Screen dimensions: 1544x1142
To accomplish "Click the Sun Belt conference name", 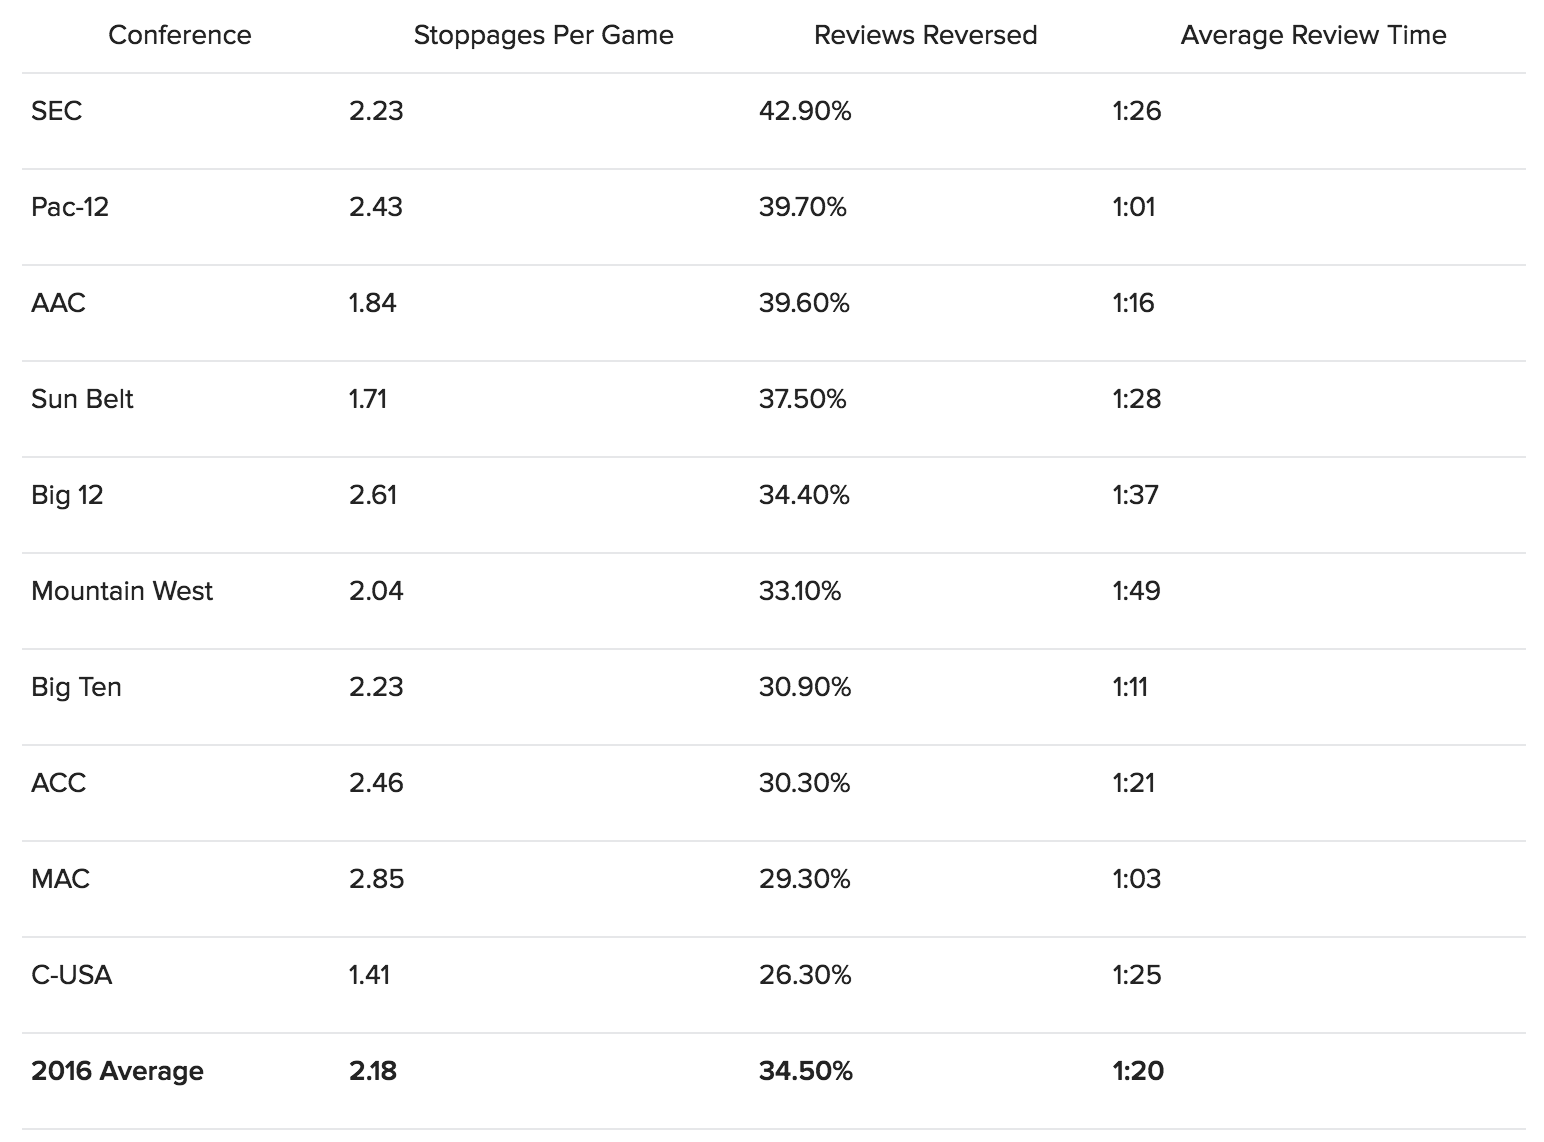I will [x=82, y=399].
